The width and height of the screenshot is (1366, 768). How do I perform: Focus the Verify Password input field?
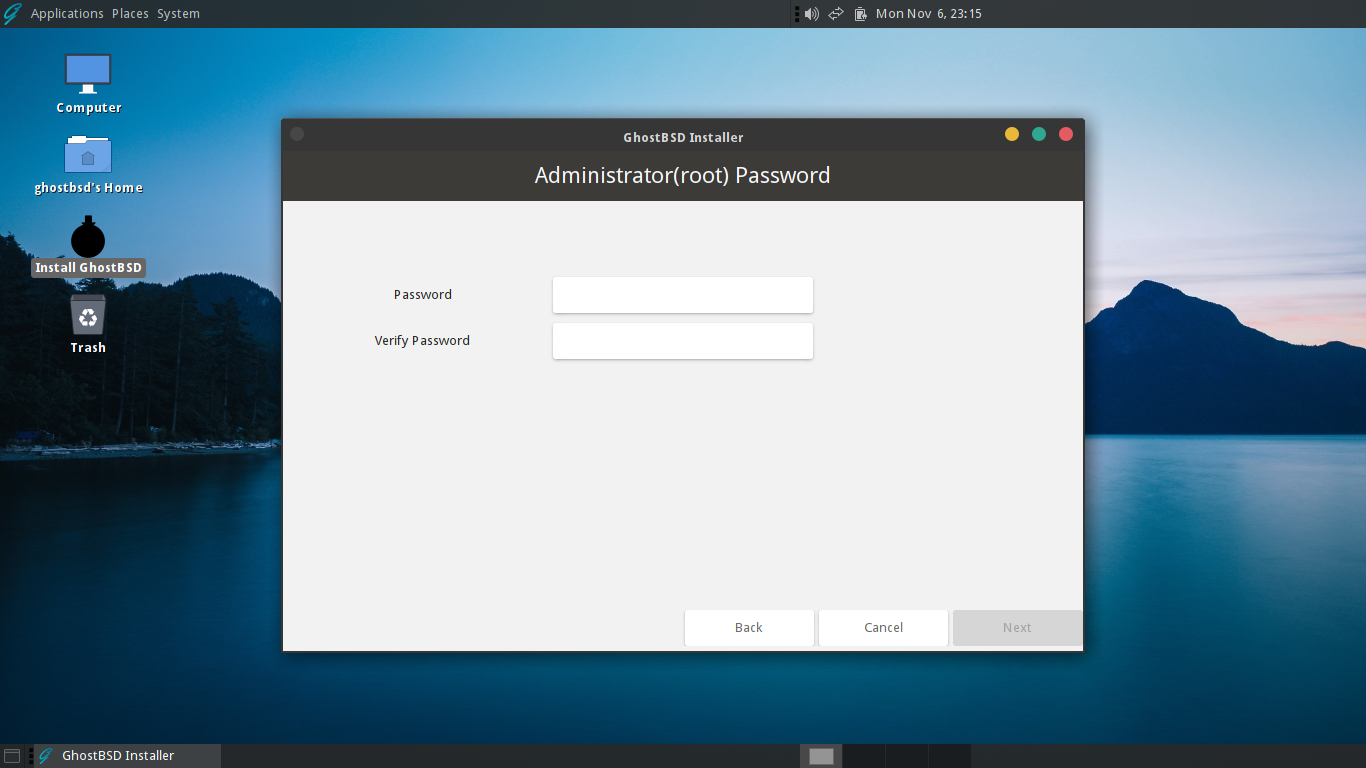(x=683, y=341)
